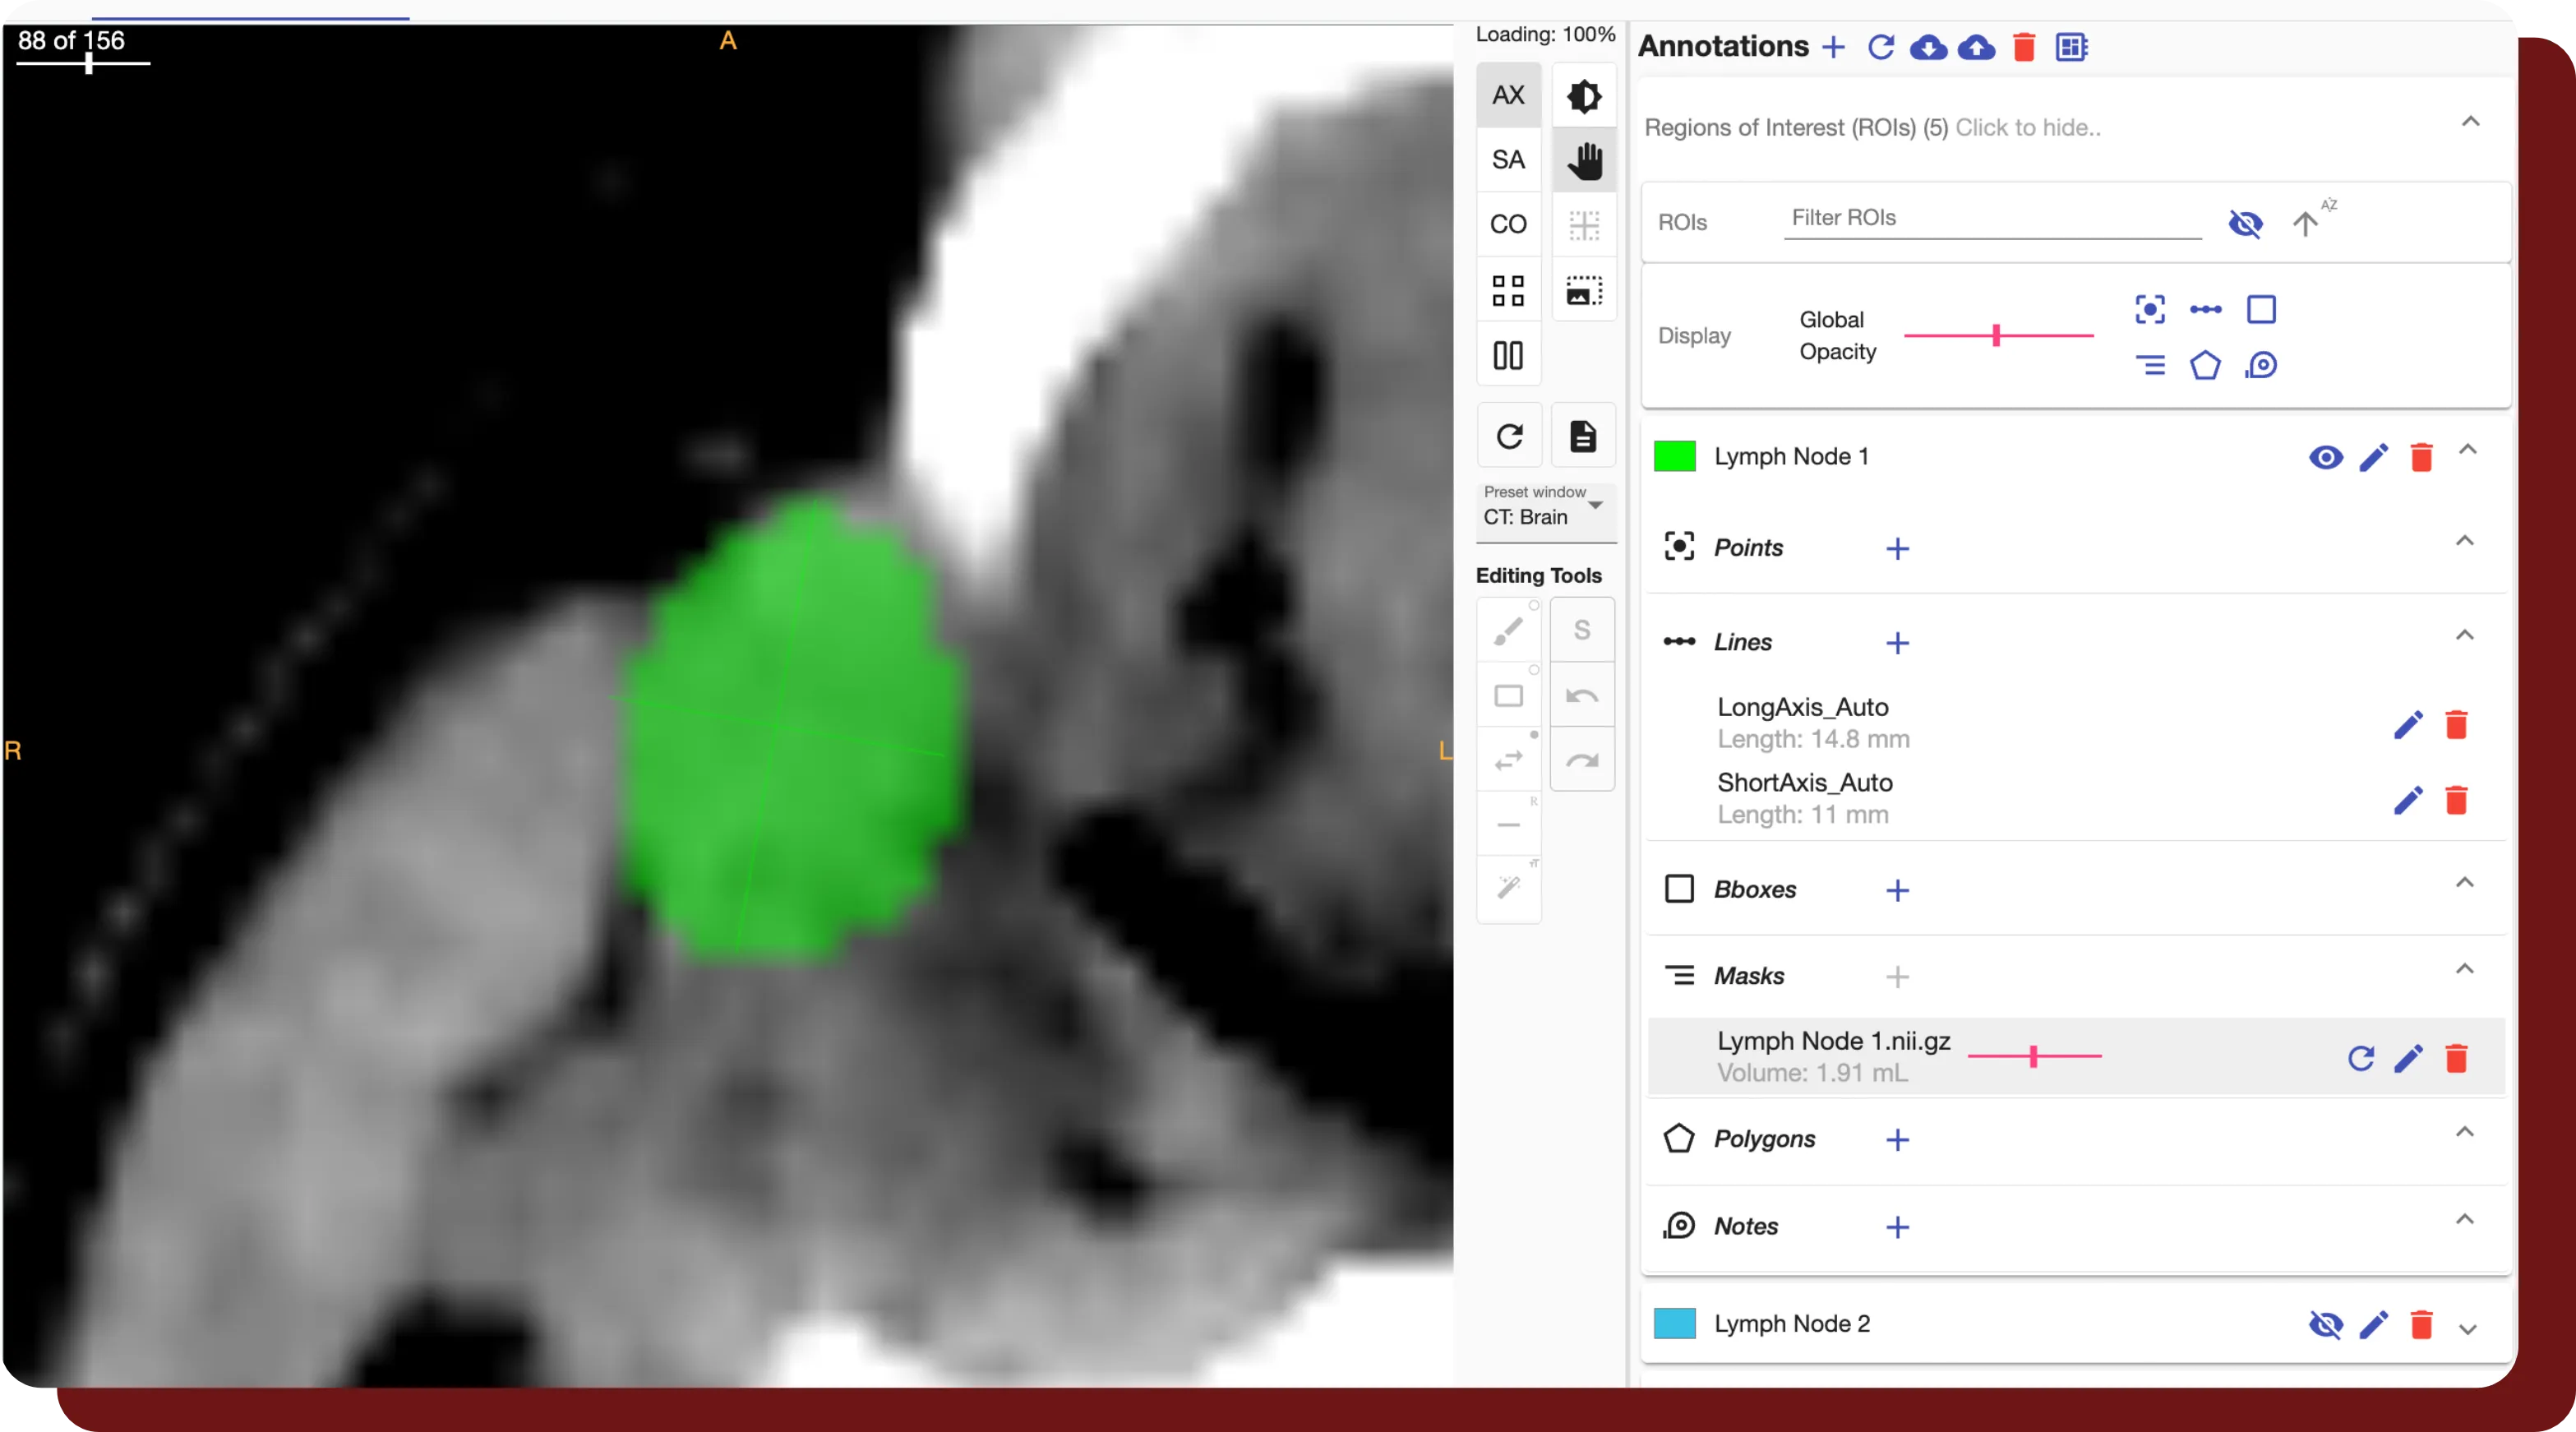The image size is (2576, 1432).
Task: Click the screenshot capture icon
Action: click(1584, 290)
